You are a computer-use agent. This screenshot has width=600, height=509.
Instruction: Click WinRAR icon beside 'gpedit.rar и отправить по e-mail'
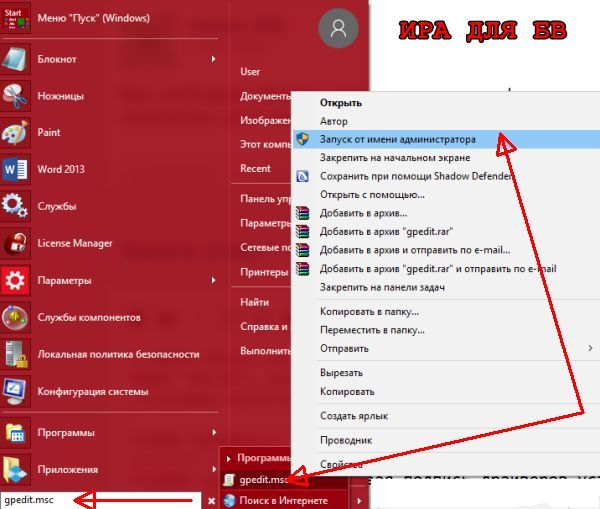click(x=303, y=269)
